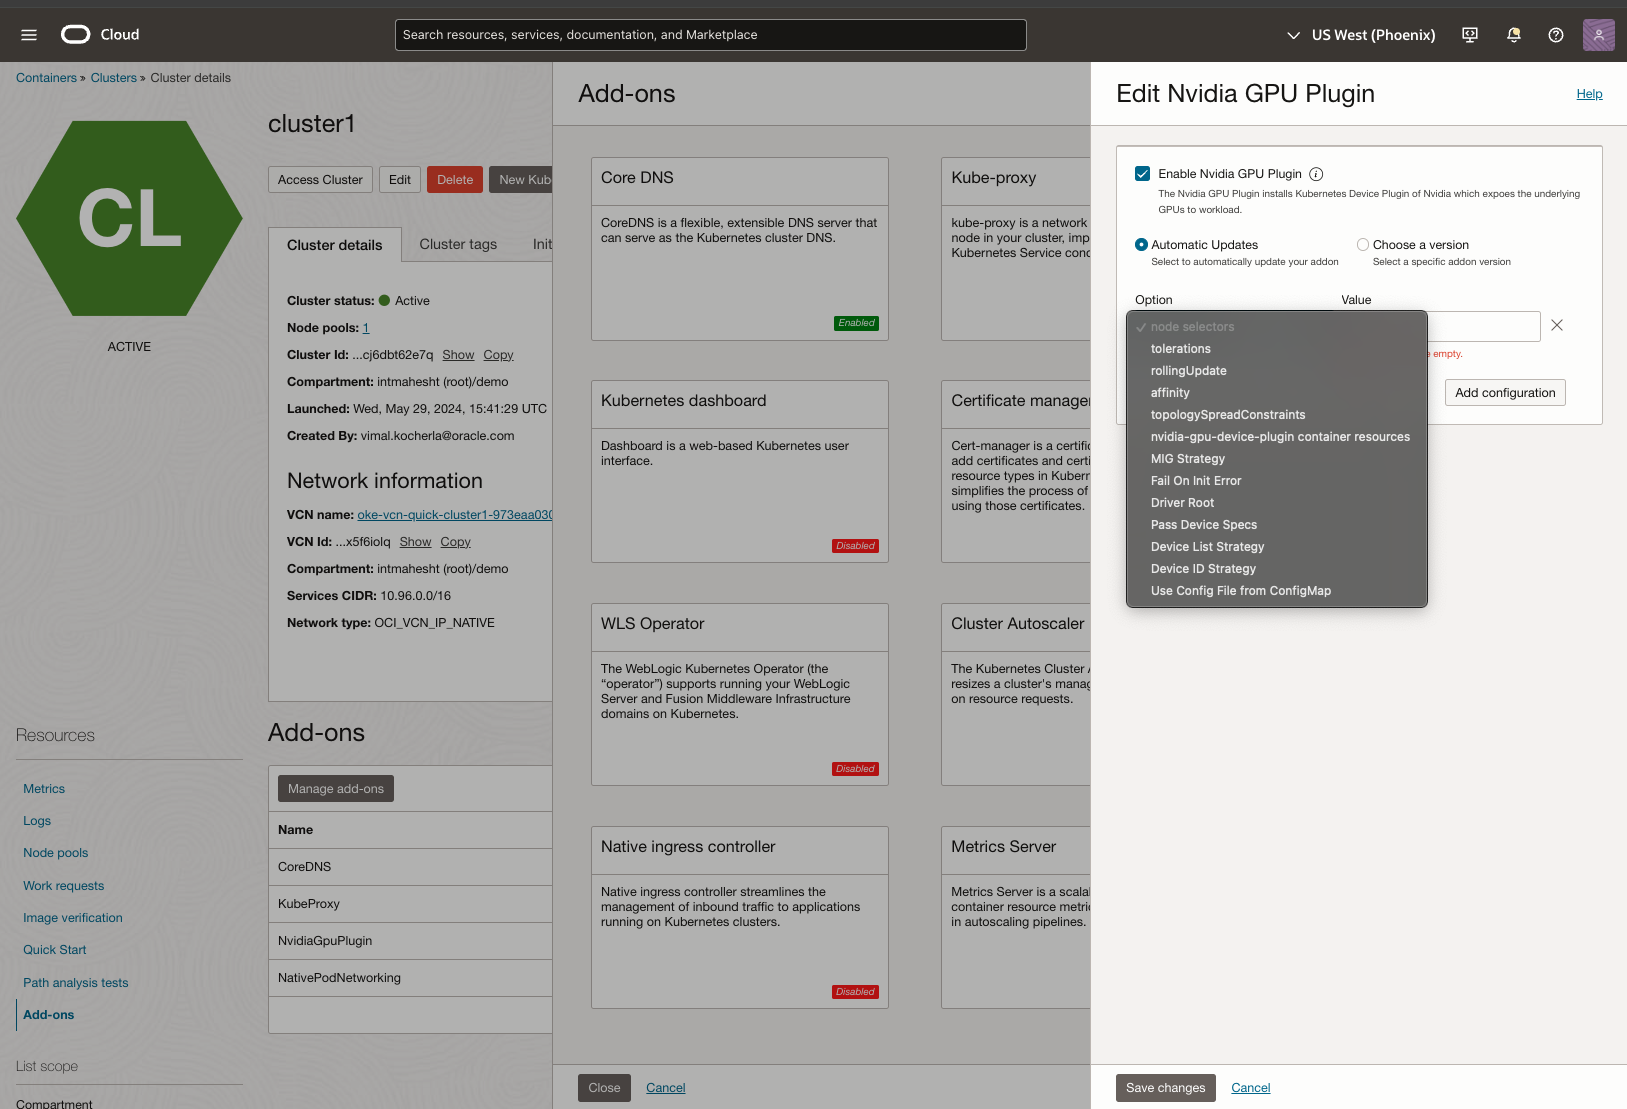Viewport: 1627px width, 1109px height.
Task: Choose tolerations from the option dropdown
Action: (1181, 349)
